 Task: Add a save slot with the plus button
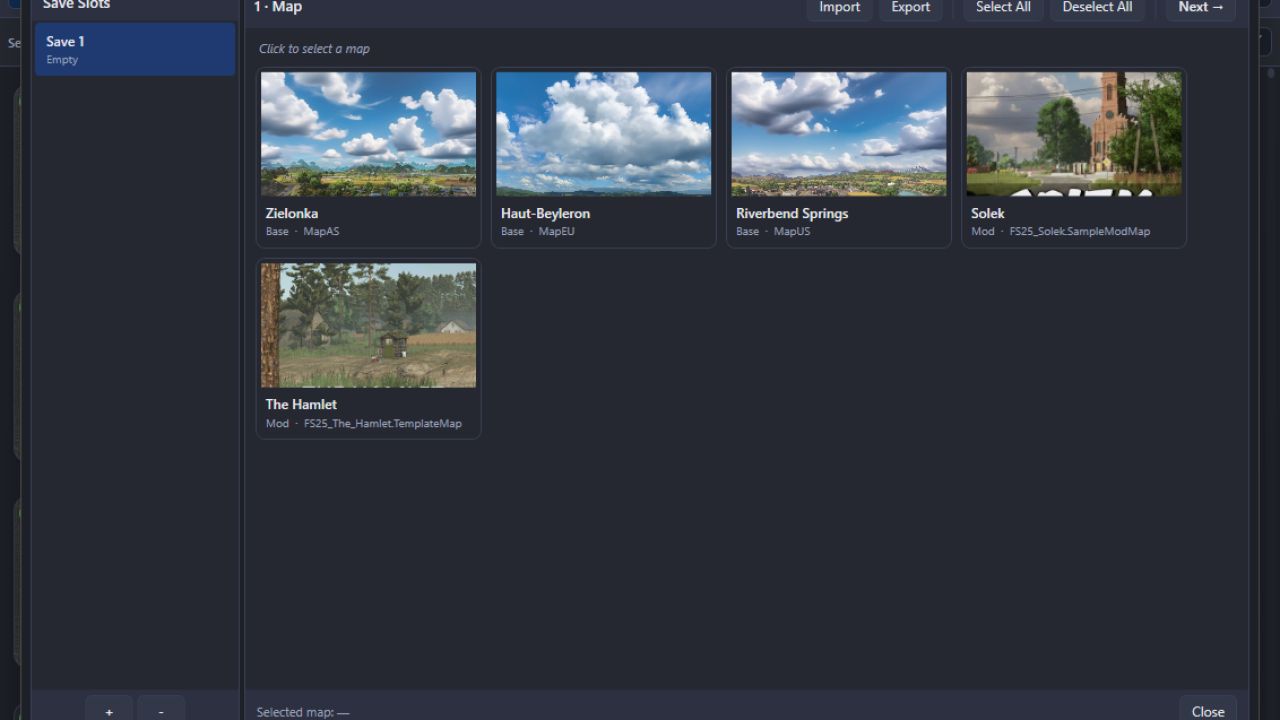coord(109,710)
